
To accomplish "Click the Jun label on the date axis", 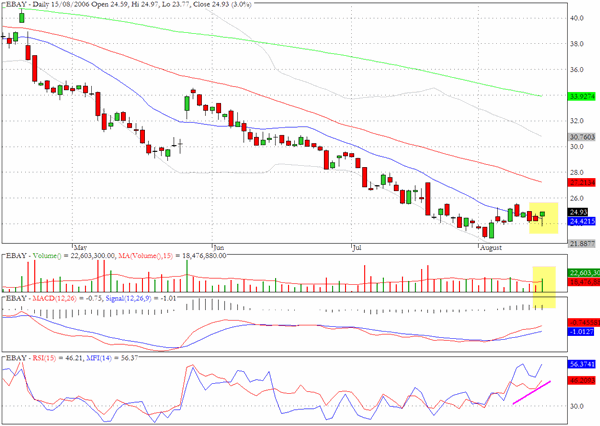I will (218, 248).
